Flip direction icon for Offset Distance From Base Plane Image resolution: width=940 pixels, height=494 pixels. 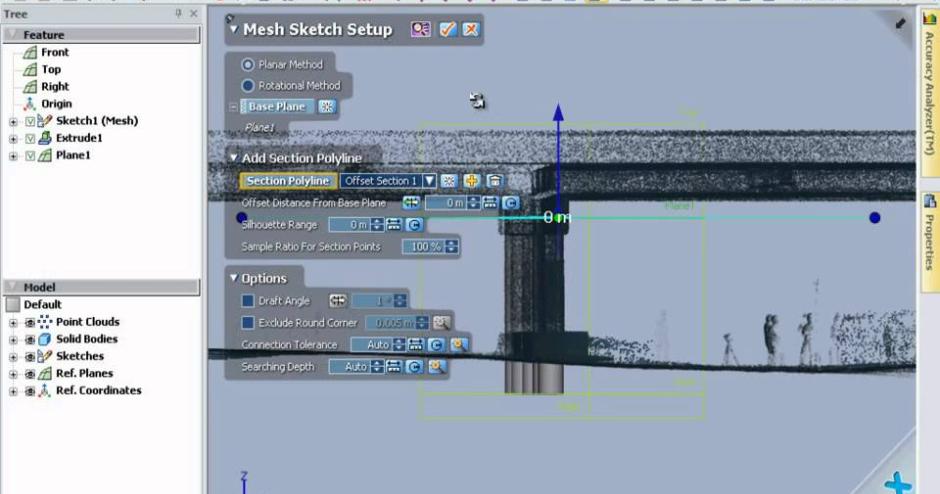[x=411, y=203]
